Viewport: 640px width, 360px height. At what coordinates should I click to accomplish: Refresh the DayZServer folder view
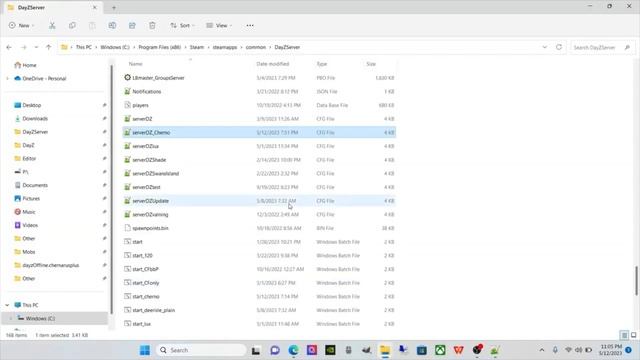coord(559,47)
